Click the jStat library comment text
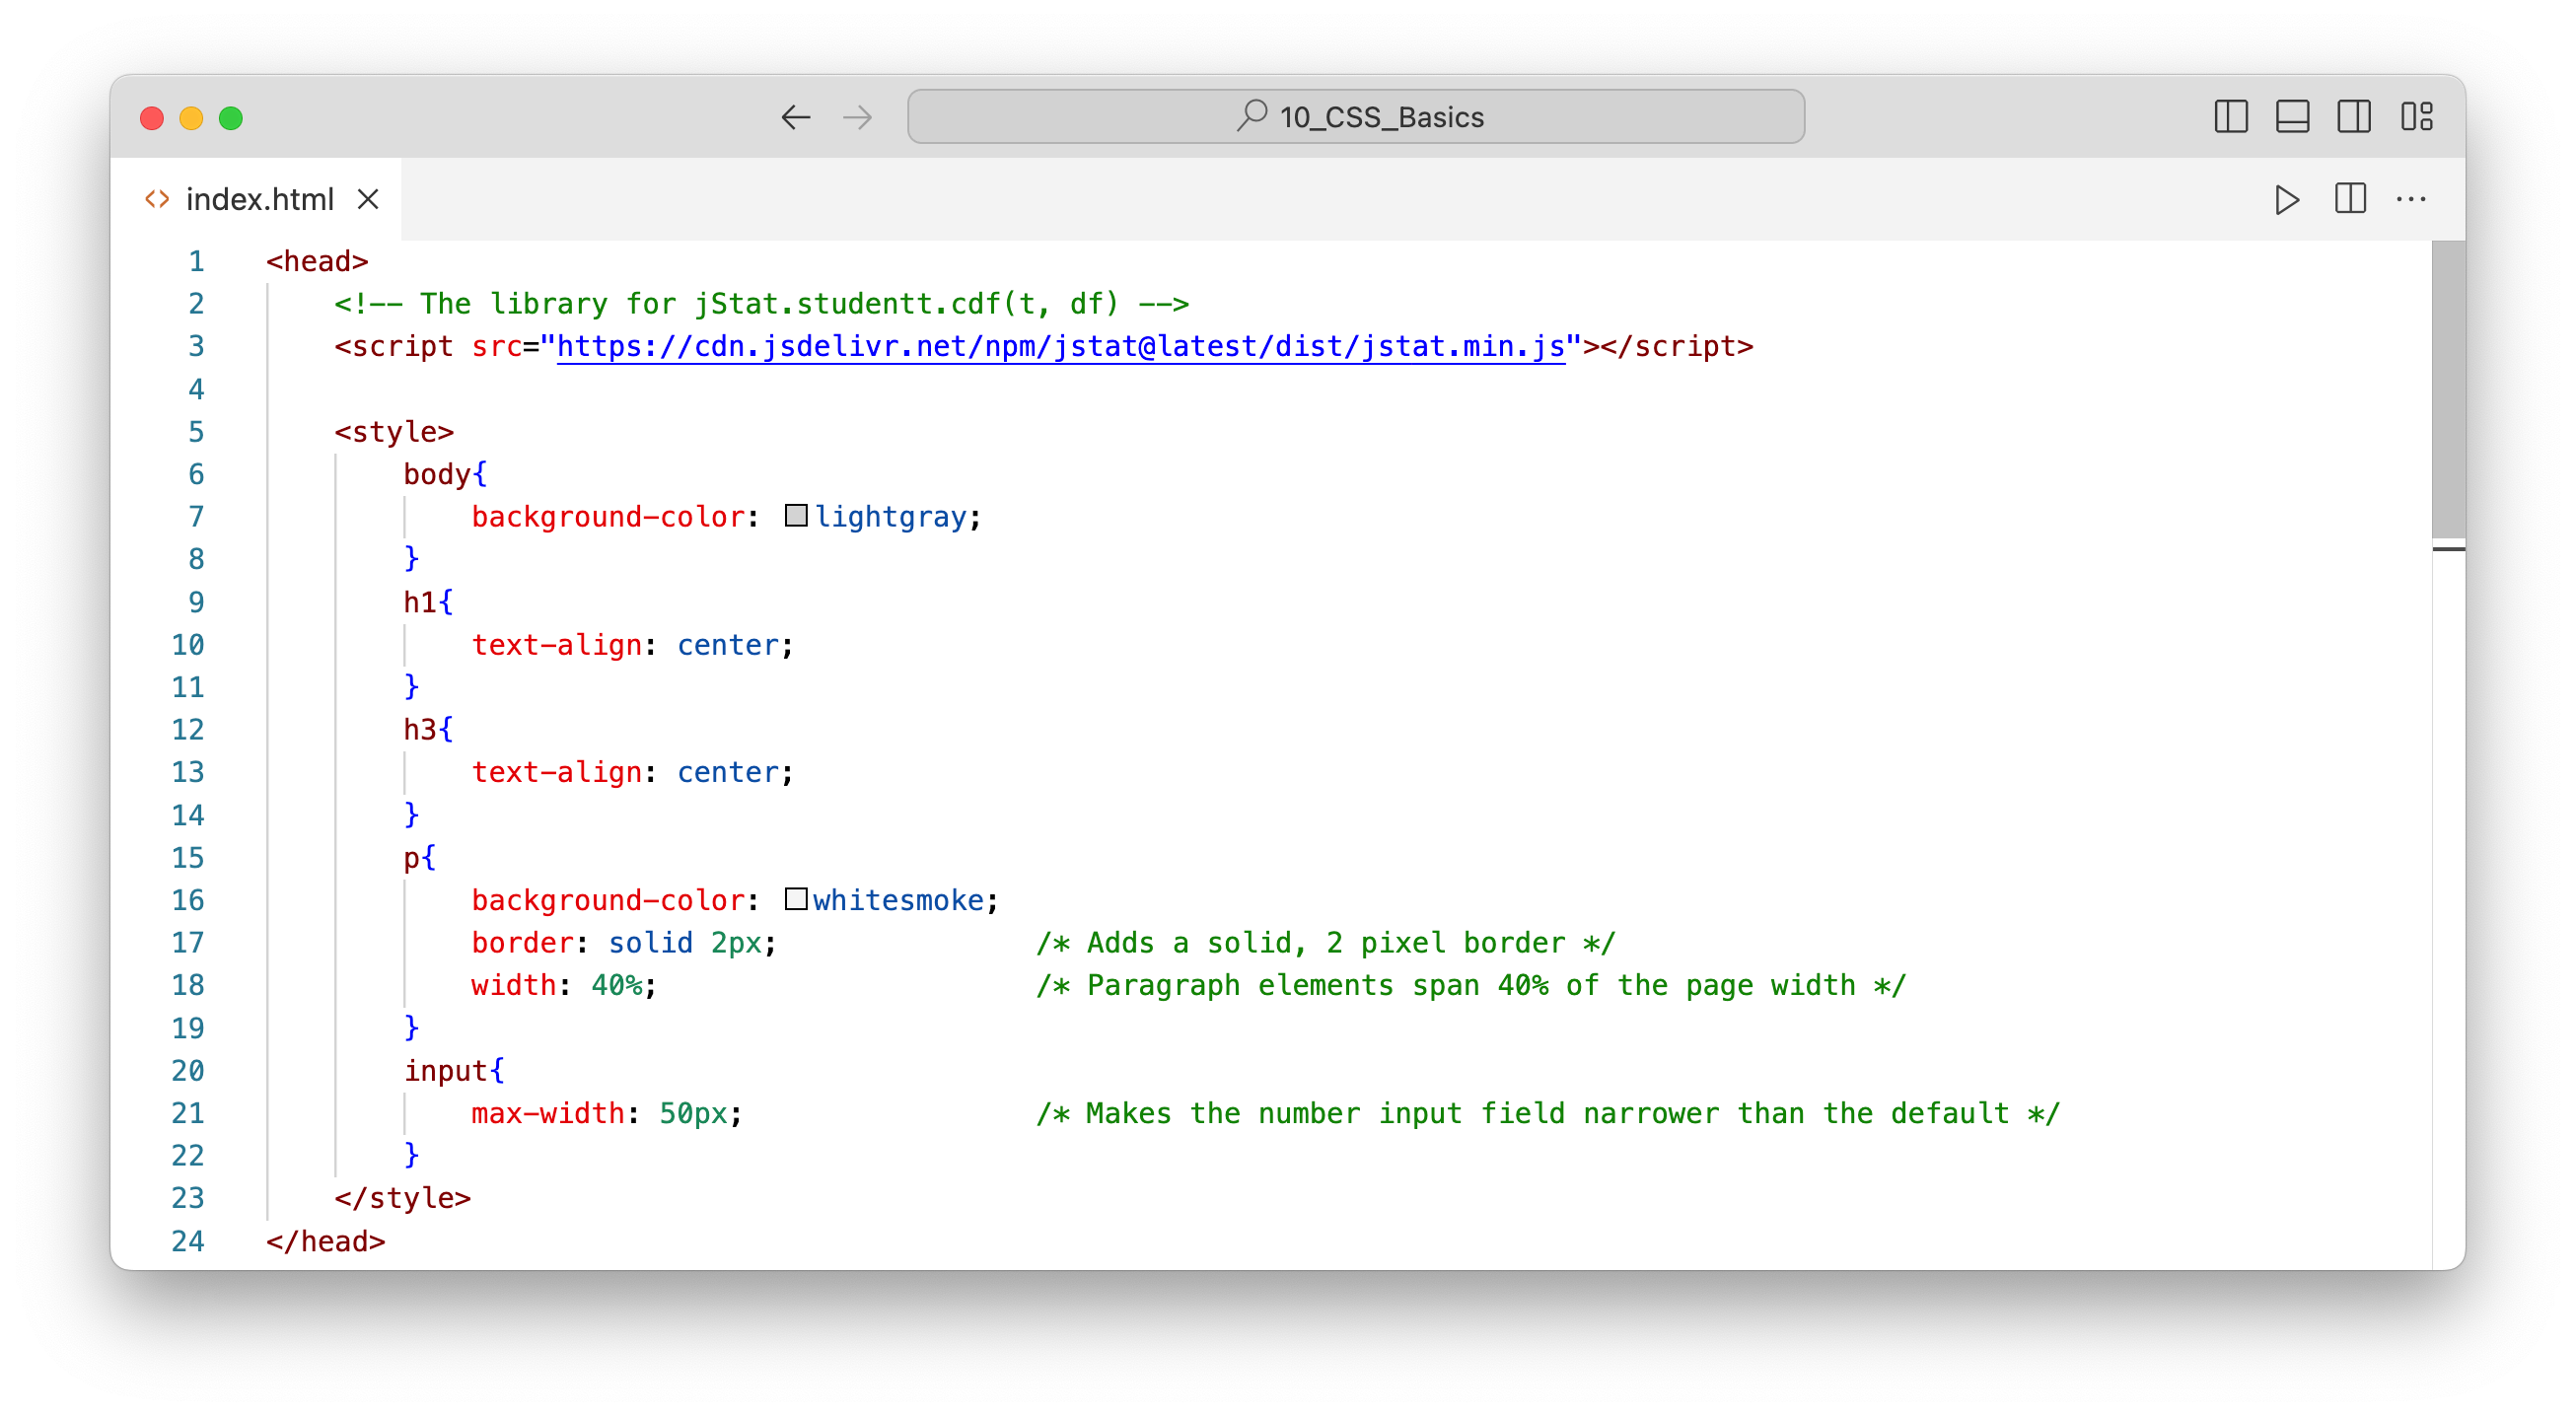Viewport: 2576px width, 1416px height. tap(761, 303)
